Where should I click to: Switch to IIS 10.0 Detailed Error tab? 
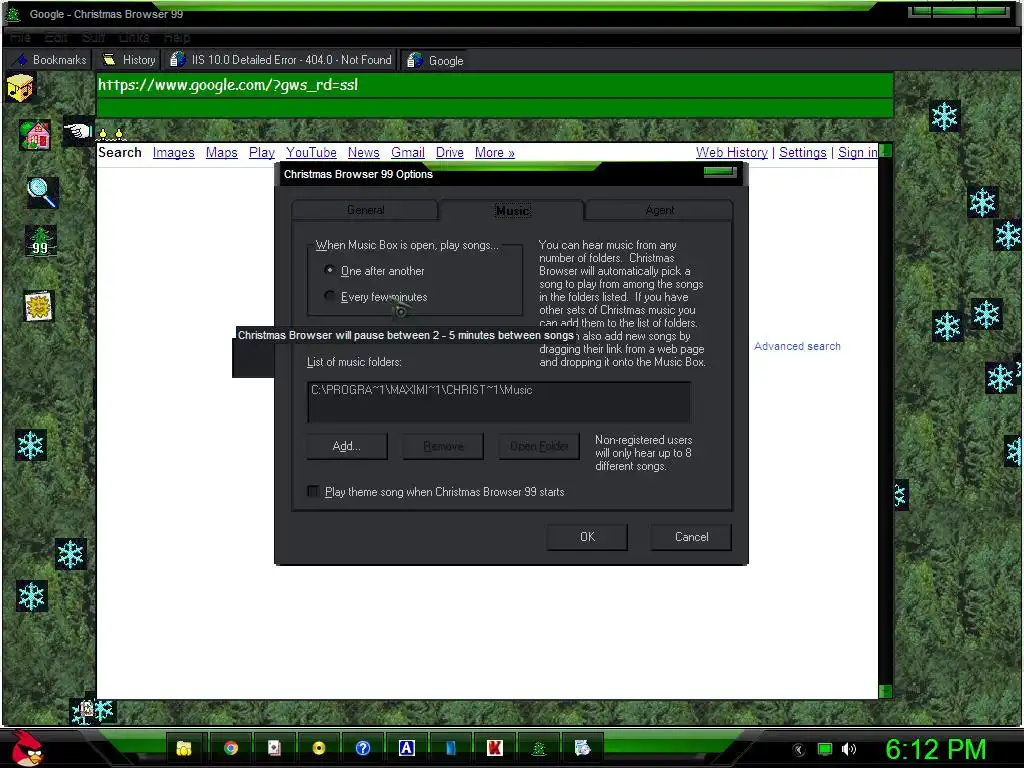pos(280,60)
